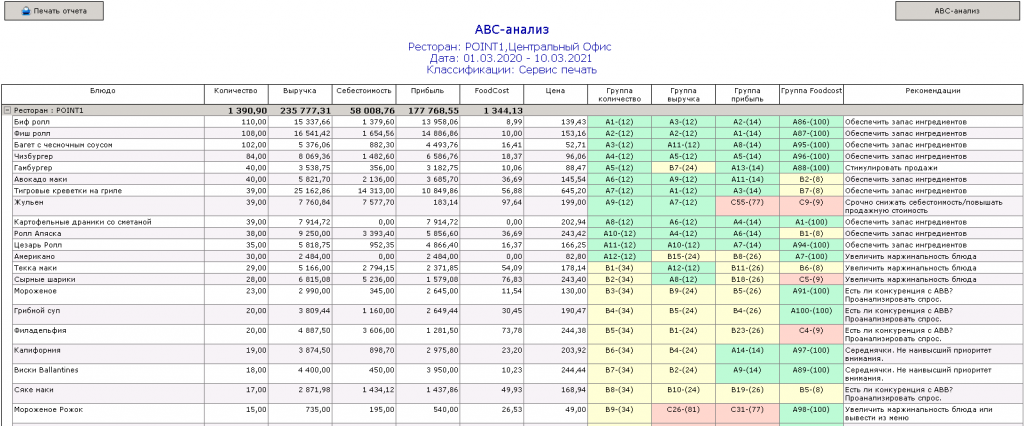Click the Себестоимость column header

[x=365, y=92]
